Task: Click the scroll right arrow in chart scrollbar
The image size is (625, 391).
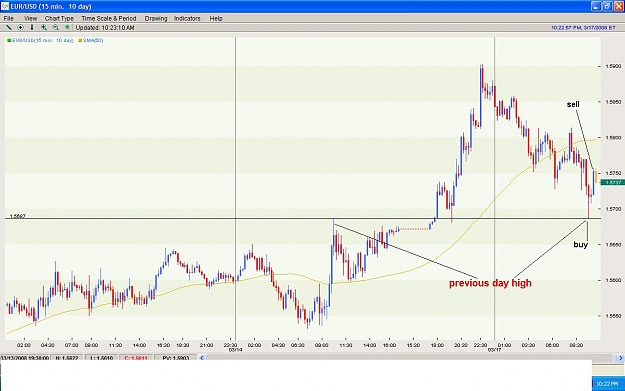Action: [x=621, y=358]
